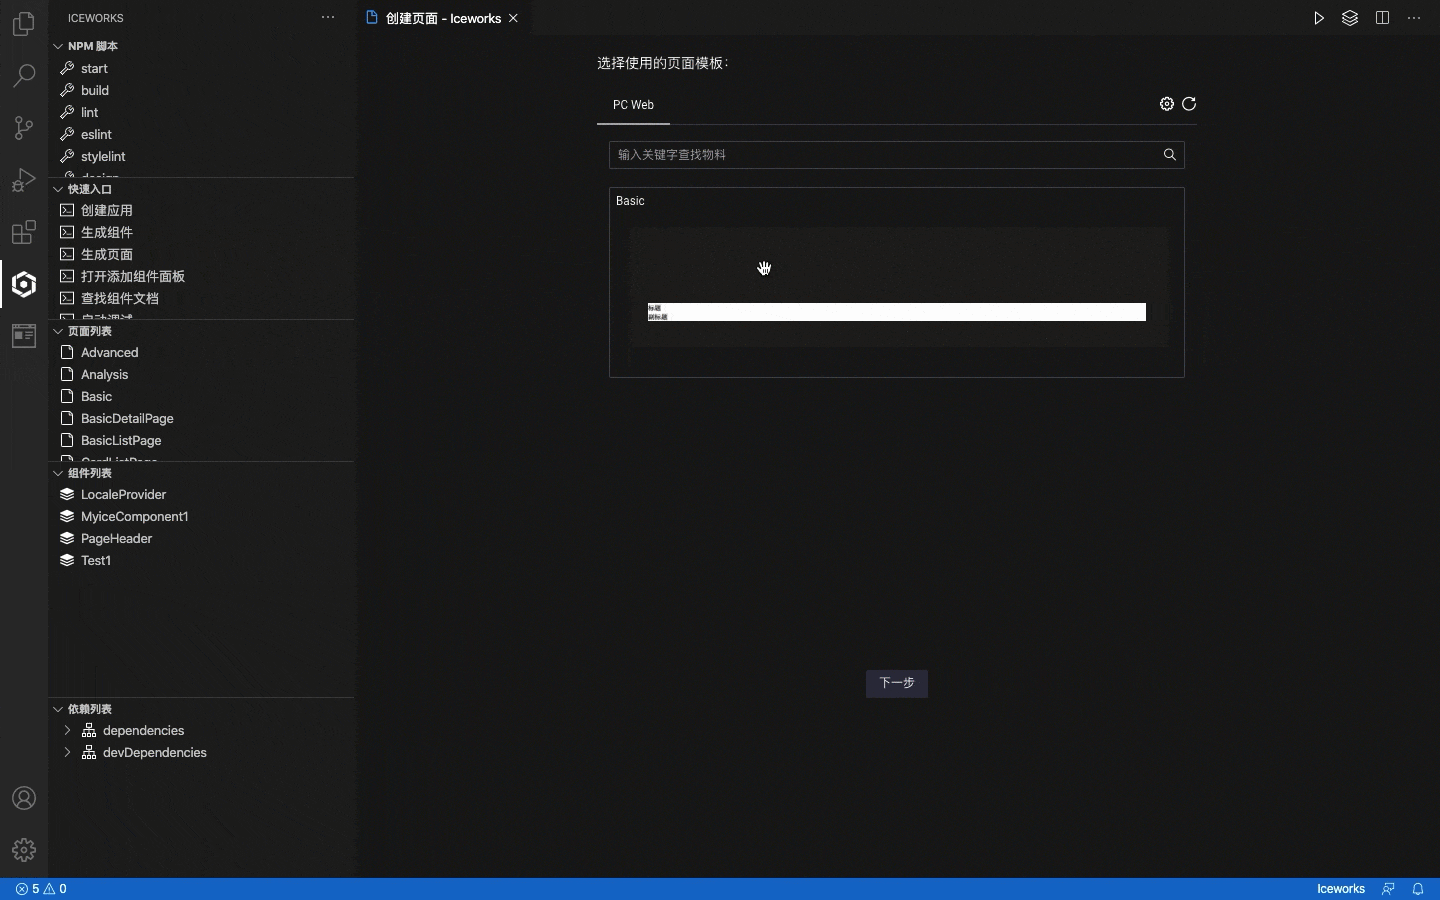Click the errors and warnings status indicator
This screenshot has width=1440, height=900.
point(41,889)
